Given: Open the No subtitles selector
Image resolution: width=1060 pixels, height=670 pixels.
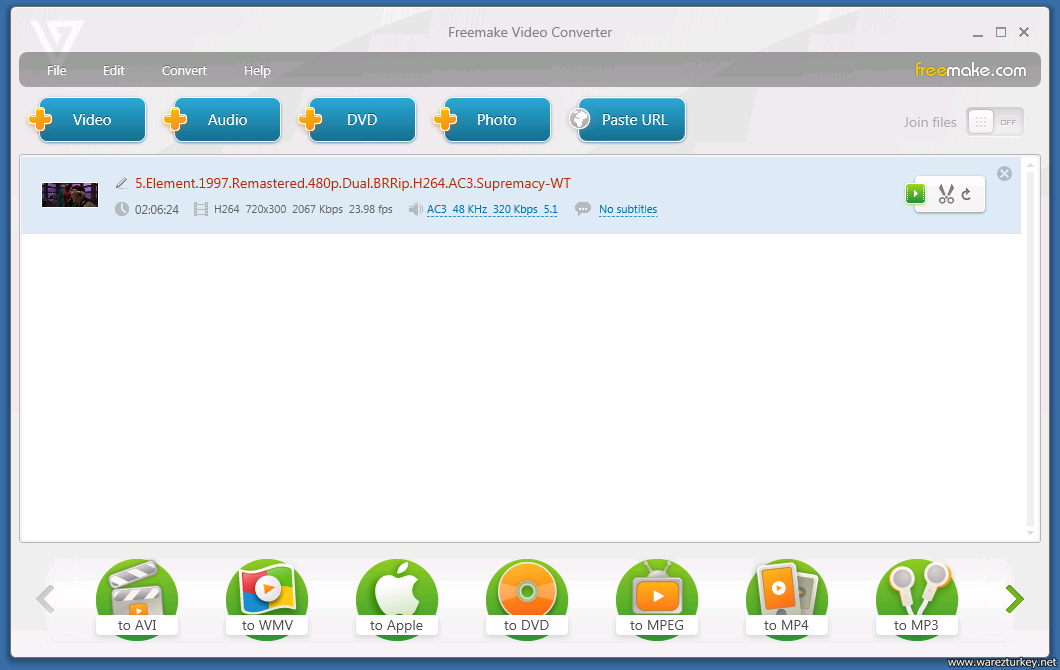Looking at the screenshot, I should [x=628, y=210].
